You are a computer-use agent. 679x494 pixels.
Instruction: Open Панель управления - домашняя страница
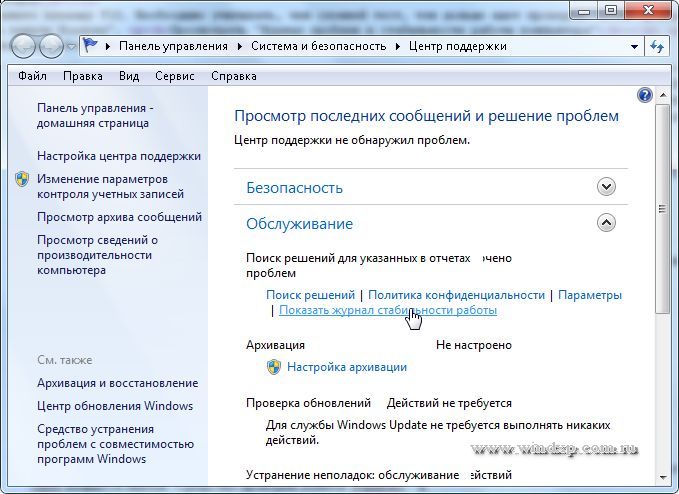tap(95, 116)
